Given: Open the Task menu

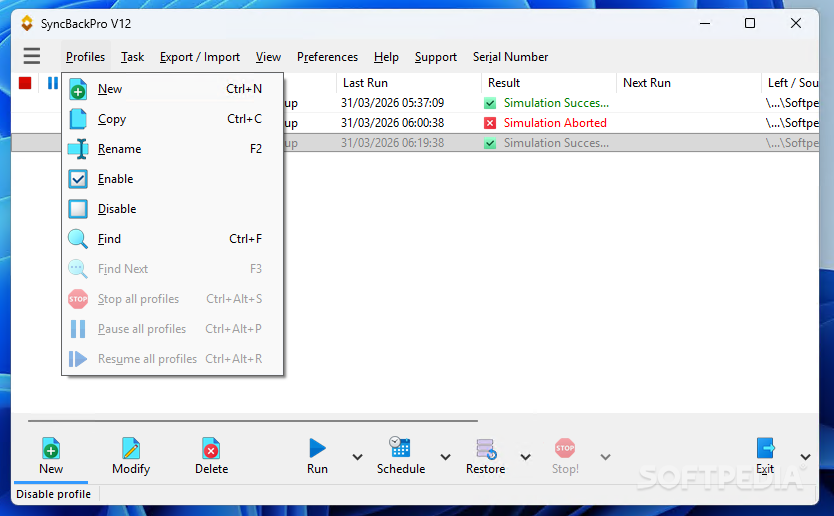Looking at the screenshot, I should pyautogui.click(x=132, y=57).
